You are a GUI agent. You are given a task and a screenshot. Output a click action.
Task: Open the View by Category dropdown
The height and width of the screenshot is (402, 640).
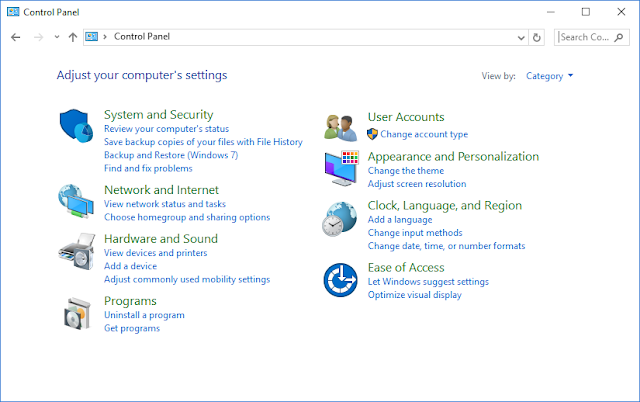(550, 76)
